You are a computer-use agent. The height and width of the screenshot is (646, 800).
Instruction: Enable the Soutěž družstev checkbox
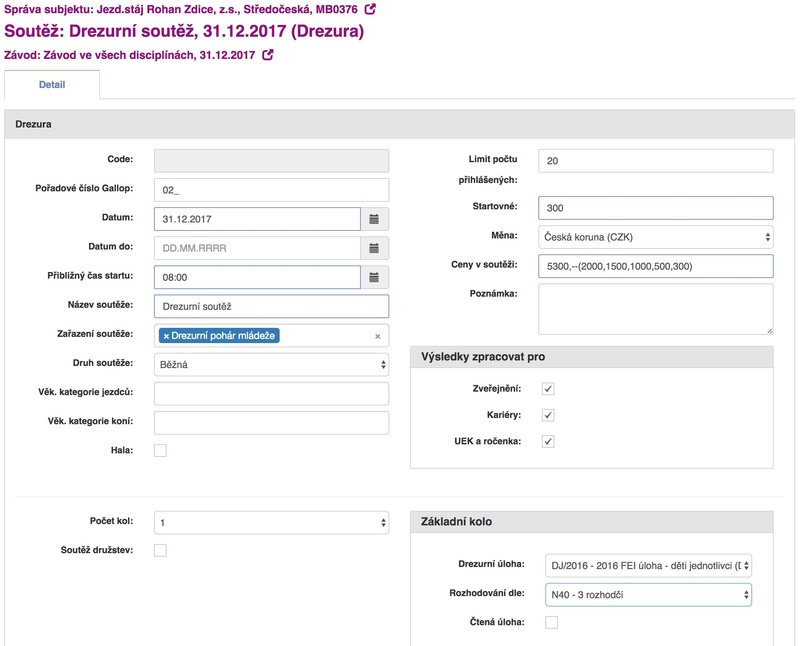(x=161, y=550)
